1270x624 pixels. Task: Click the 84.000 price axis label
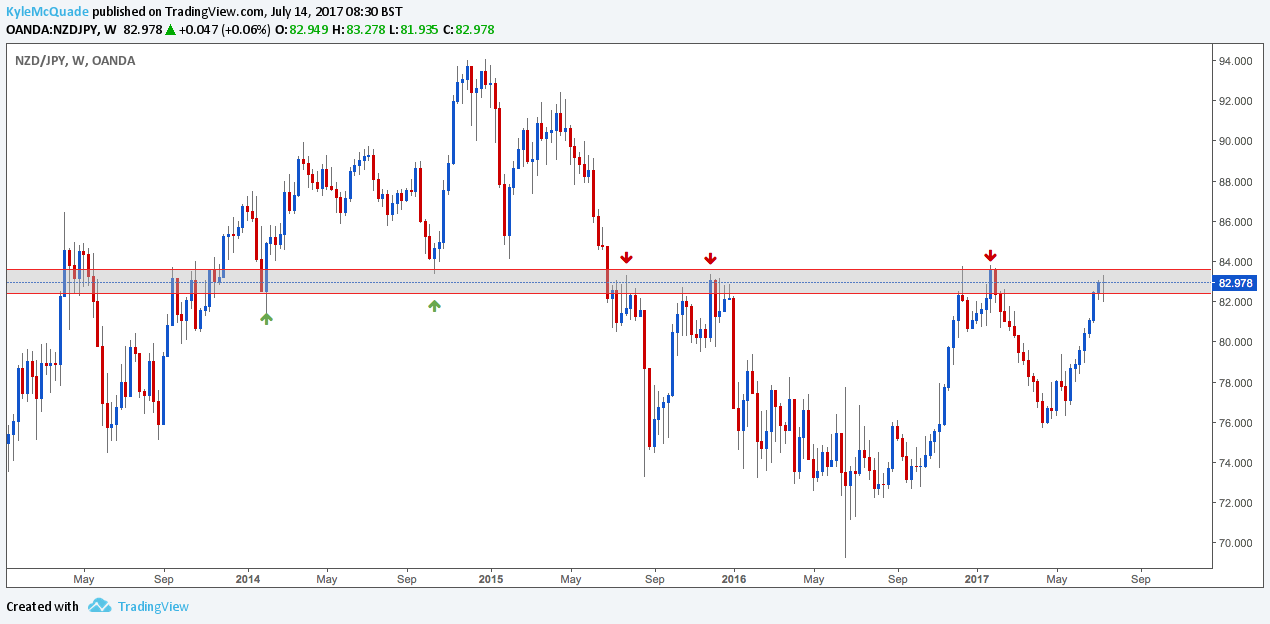click(1236, 262)
